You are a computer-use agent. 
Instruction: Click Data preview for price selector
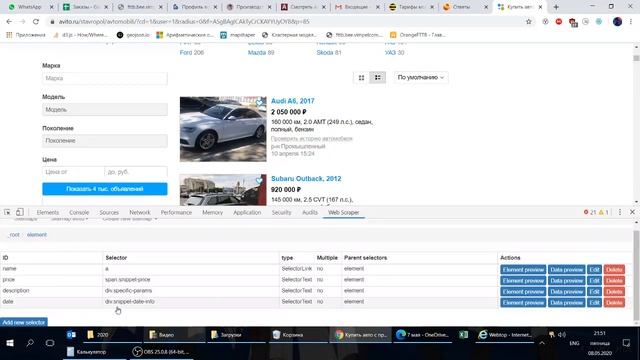(567, 281)
